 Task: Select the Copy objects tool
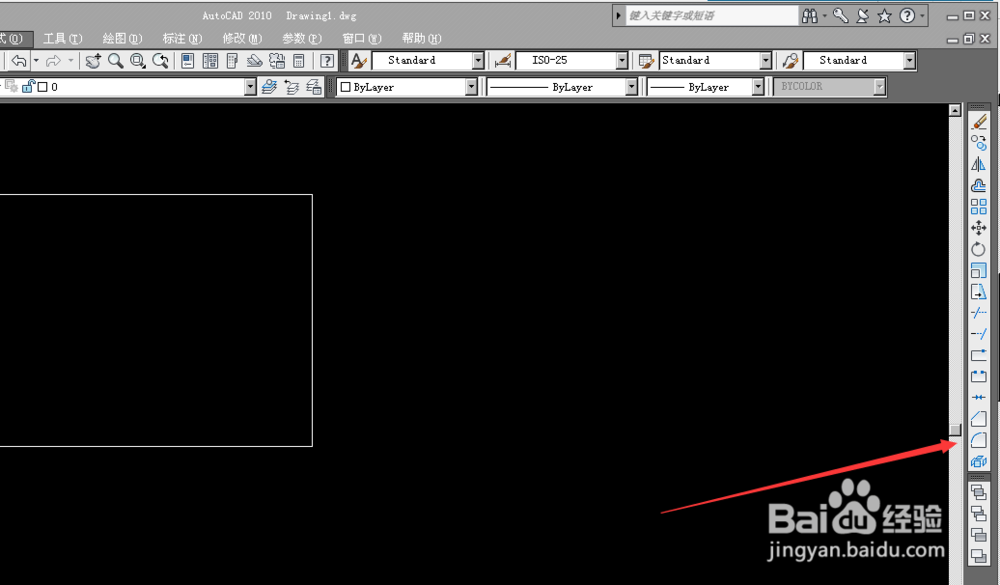979,143
